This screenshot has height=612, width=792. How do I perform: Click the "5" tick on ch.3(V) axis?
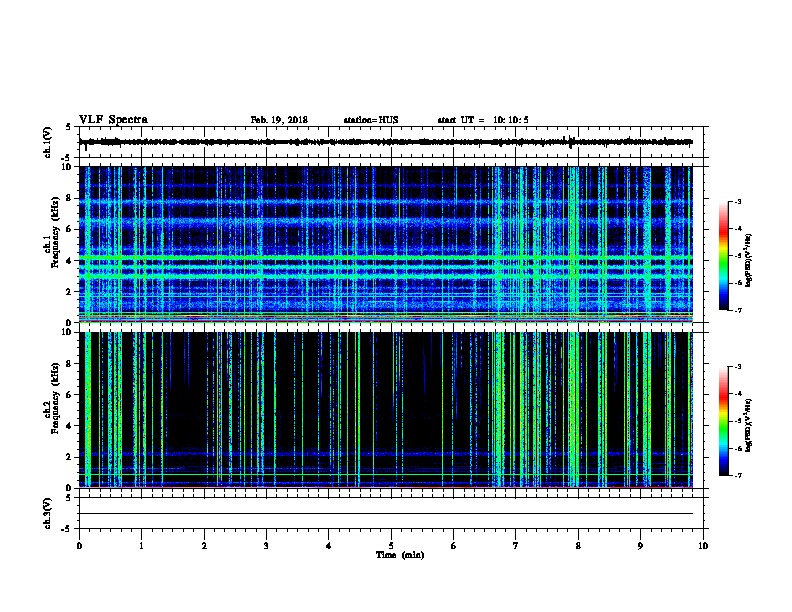click(x=68, y=498)
